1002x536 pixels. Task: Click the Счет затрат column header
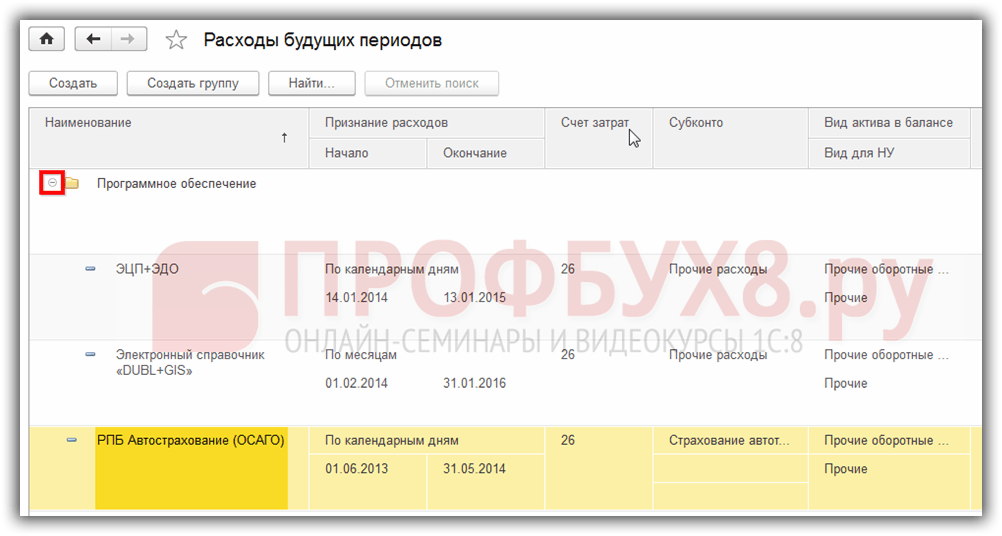pyautogui.click(x=597, y=123)
